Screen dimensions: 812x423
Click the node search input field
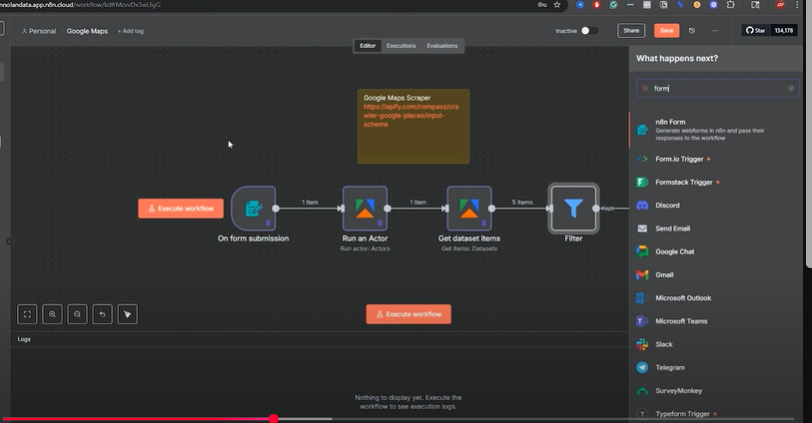coord(717,89)
